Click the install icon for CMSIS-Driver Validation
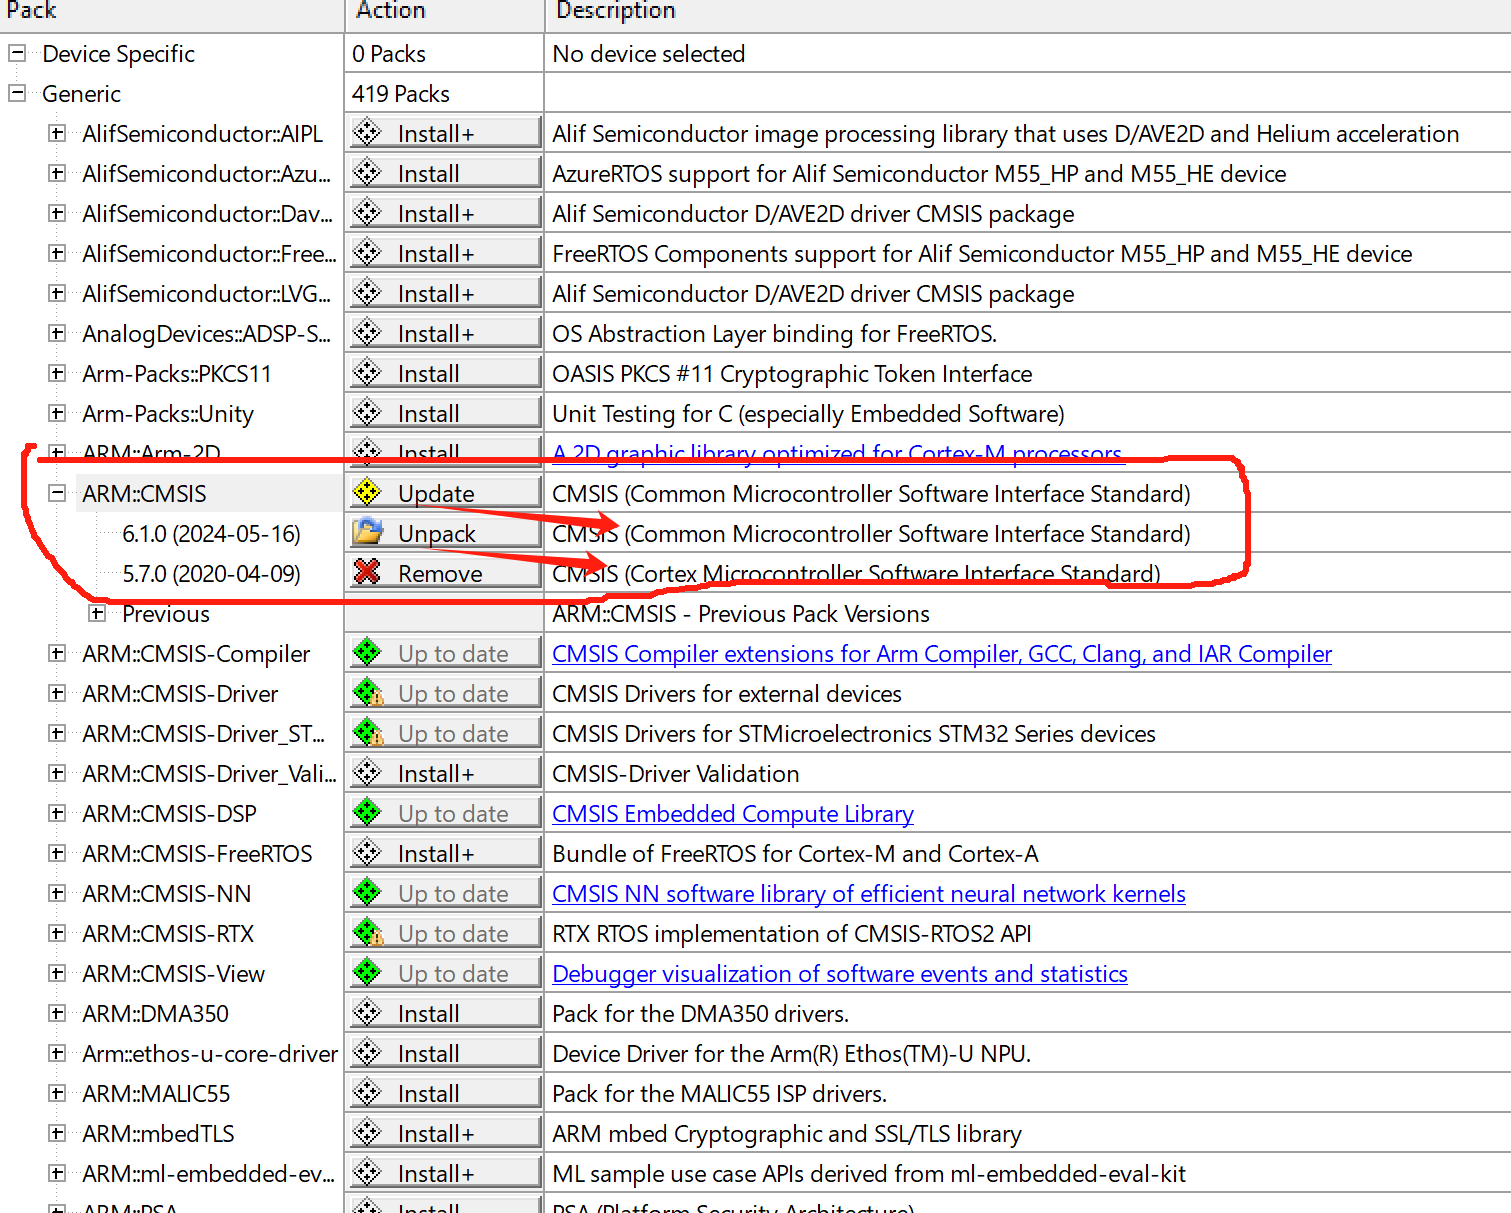 pos(368,772)
